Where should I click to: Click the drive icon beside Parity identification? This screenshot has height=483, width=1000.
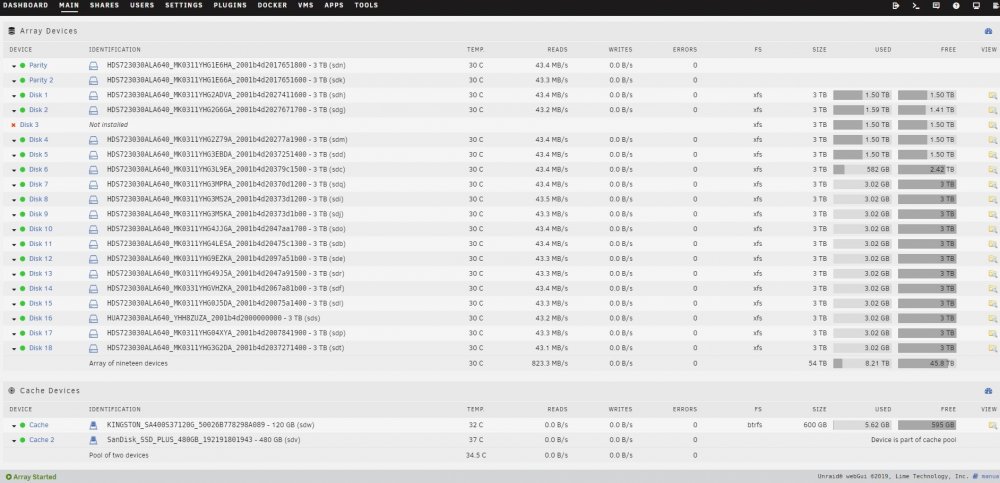point(94,66)
